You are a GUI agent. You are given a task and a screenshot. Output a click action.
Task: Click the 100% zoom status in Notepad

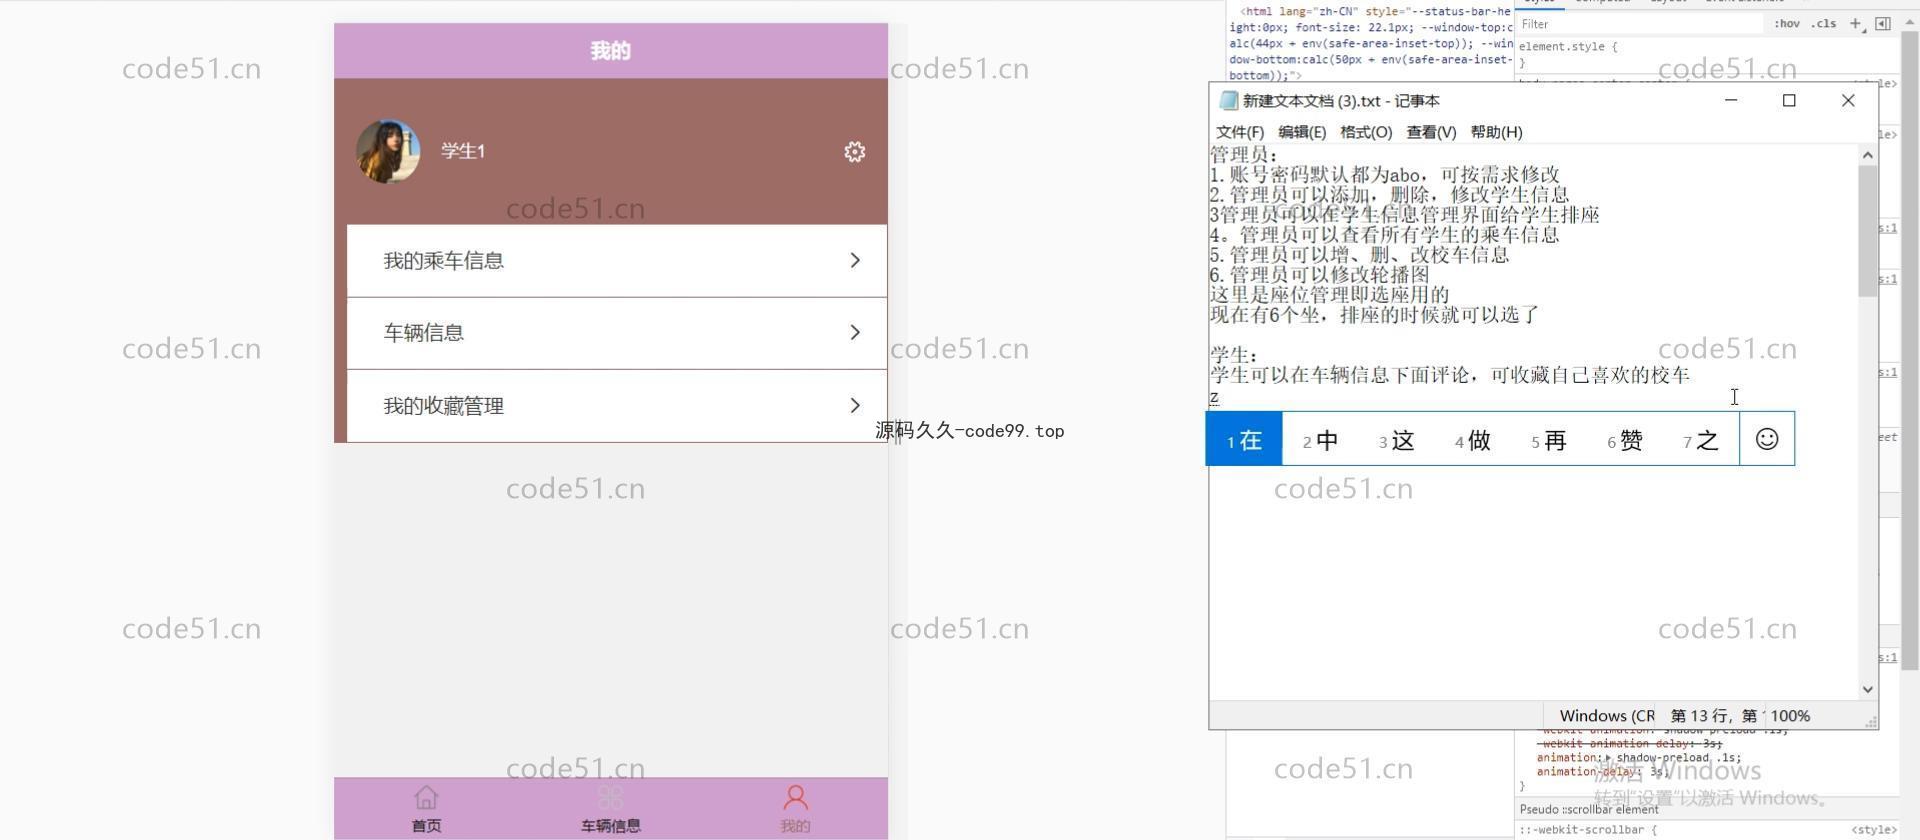(1790, 716)
